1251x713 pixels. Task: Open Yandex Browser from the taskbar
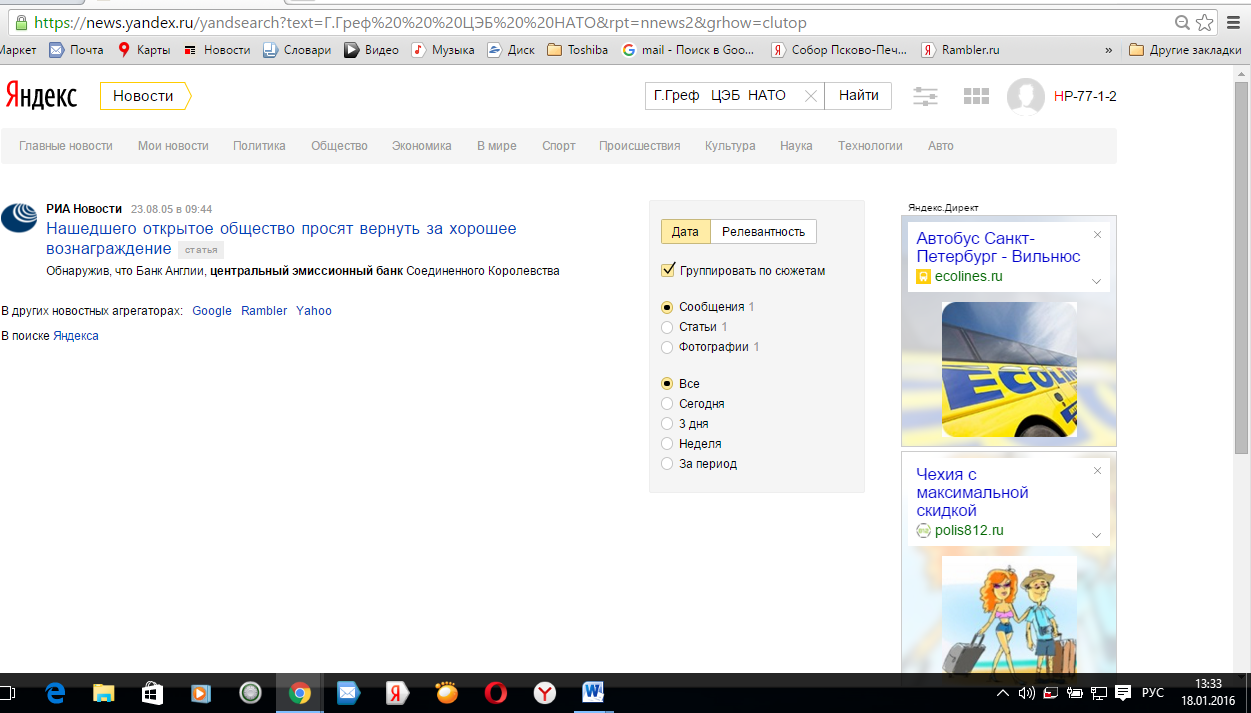545,692
